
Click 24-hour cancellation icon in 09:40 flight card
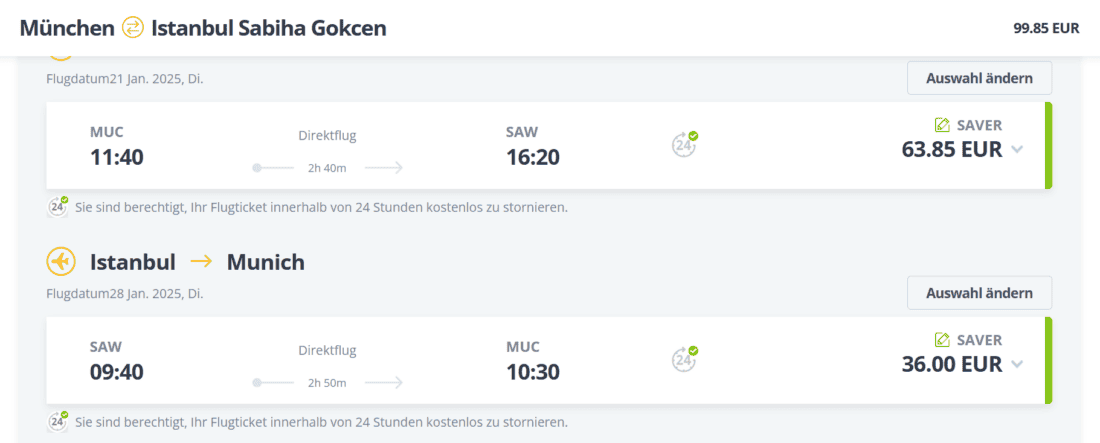click(x=684, y=359)
